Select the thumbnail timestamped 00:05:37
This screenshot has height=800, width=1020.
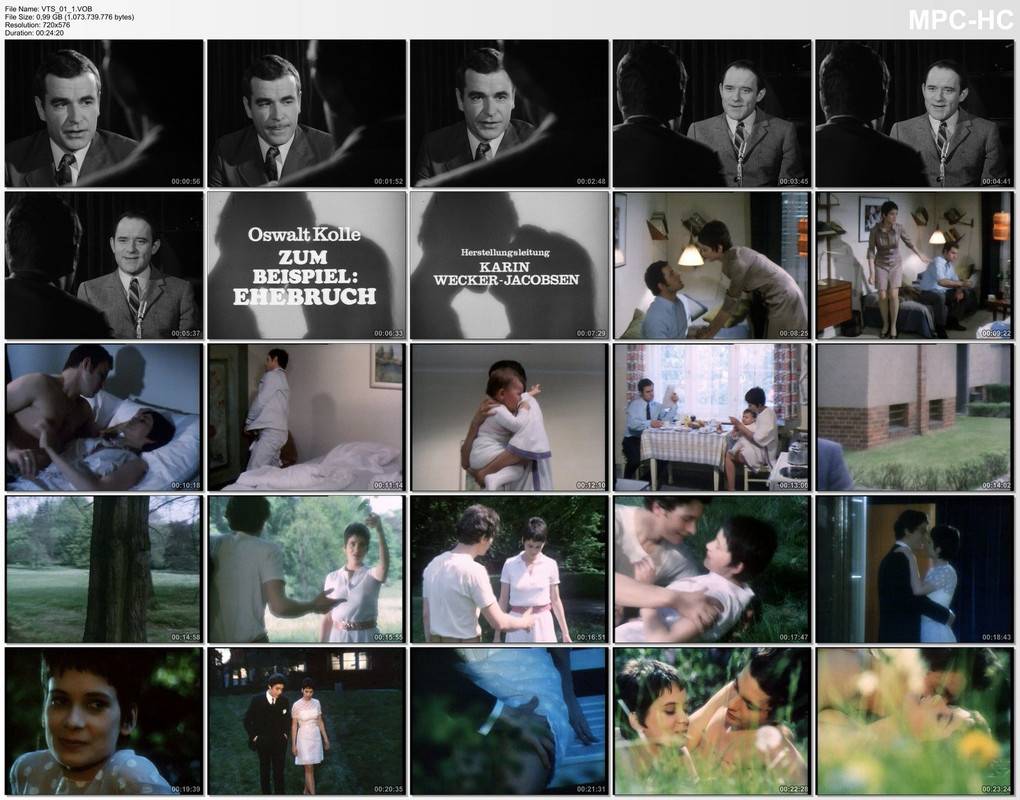[104, 265]
